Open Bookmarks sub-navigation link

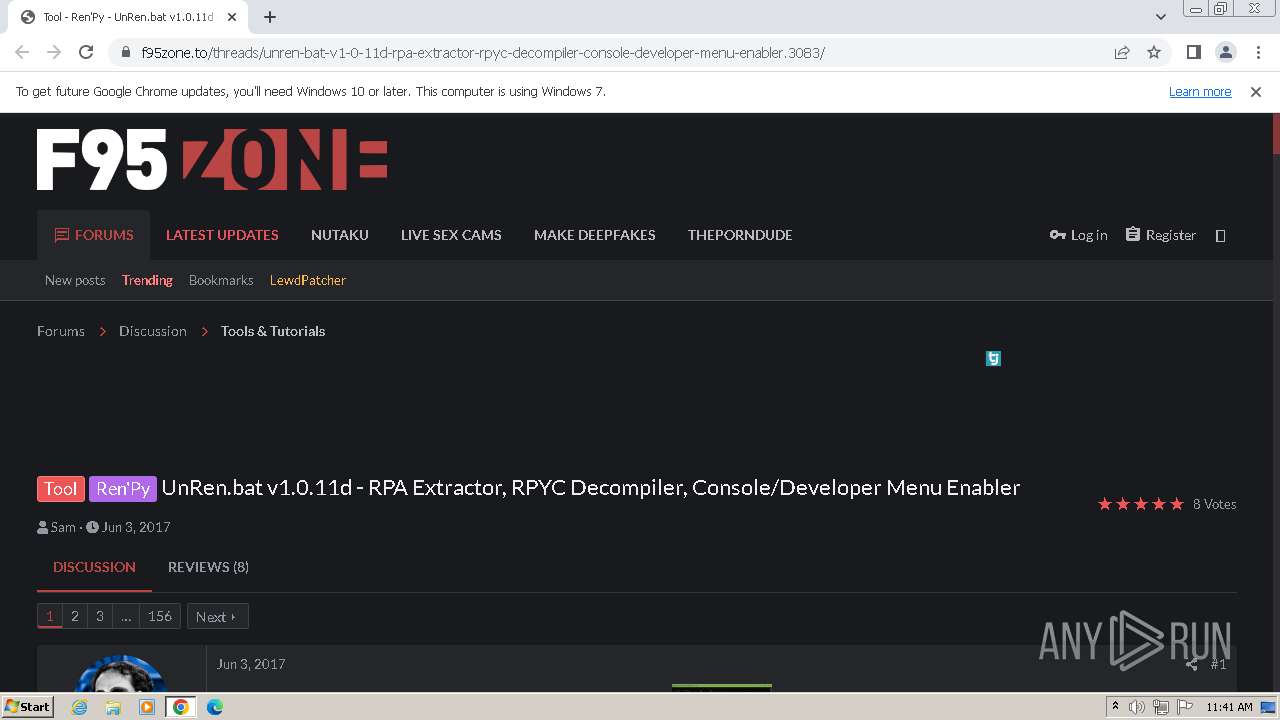tap(221, 280)
